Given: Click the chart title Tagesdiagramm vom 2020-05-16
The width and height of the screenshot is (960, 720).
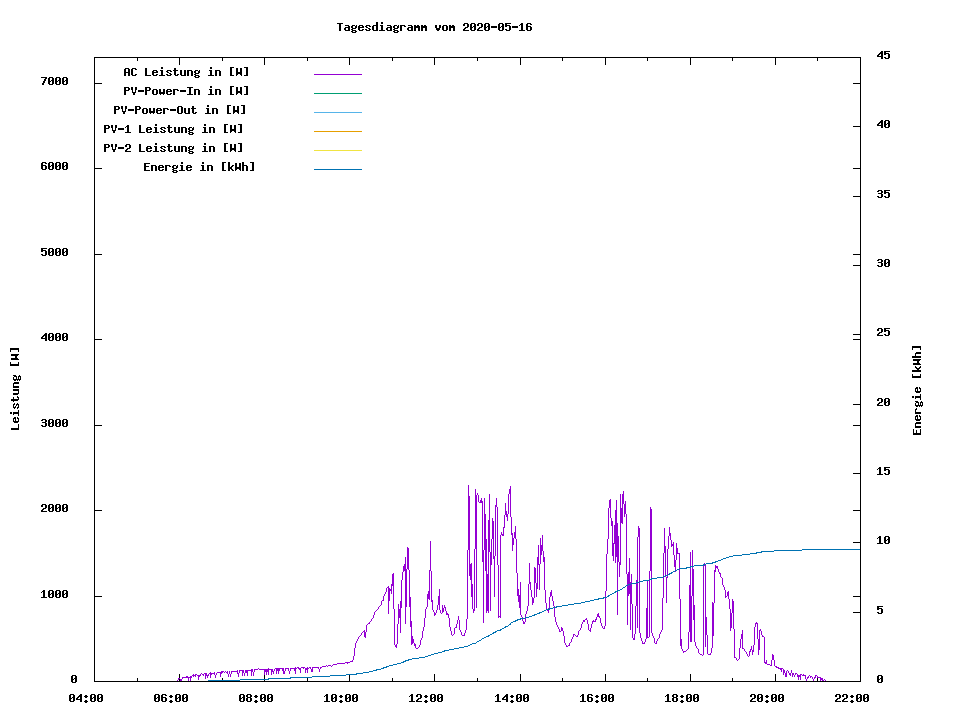Looking at the screenshot, I should coord(434,27).
